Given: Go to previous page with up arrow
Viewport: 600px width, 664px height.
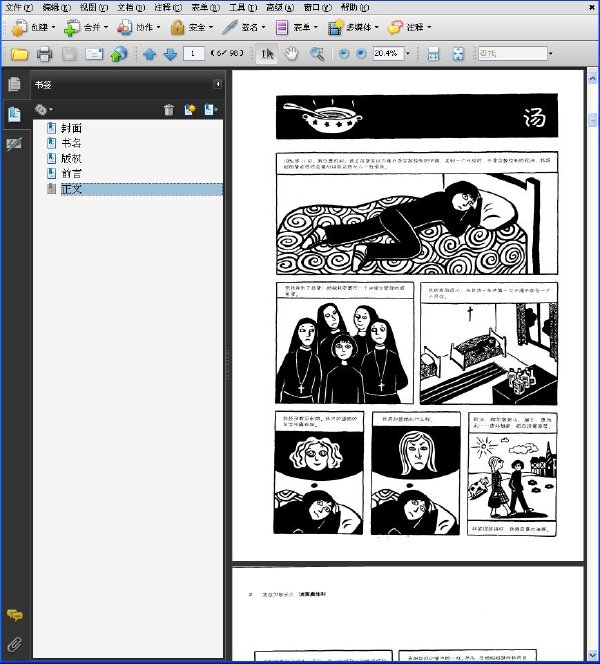Looking at the screenshot, I should click(149, 54).
